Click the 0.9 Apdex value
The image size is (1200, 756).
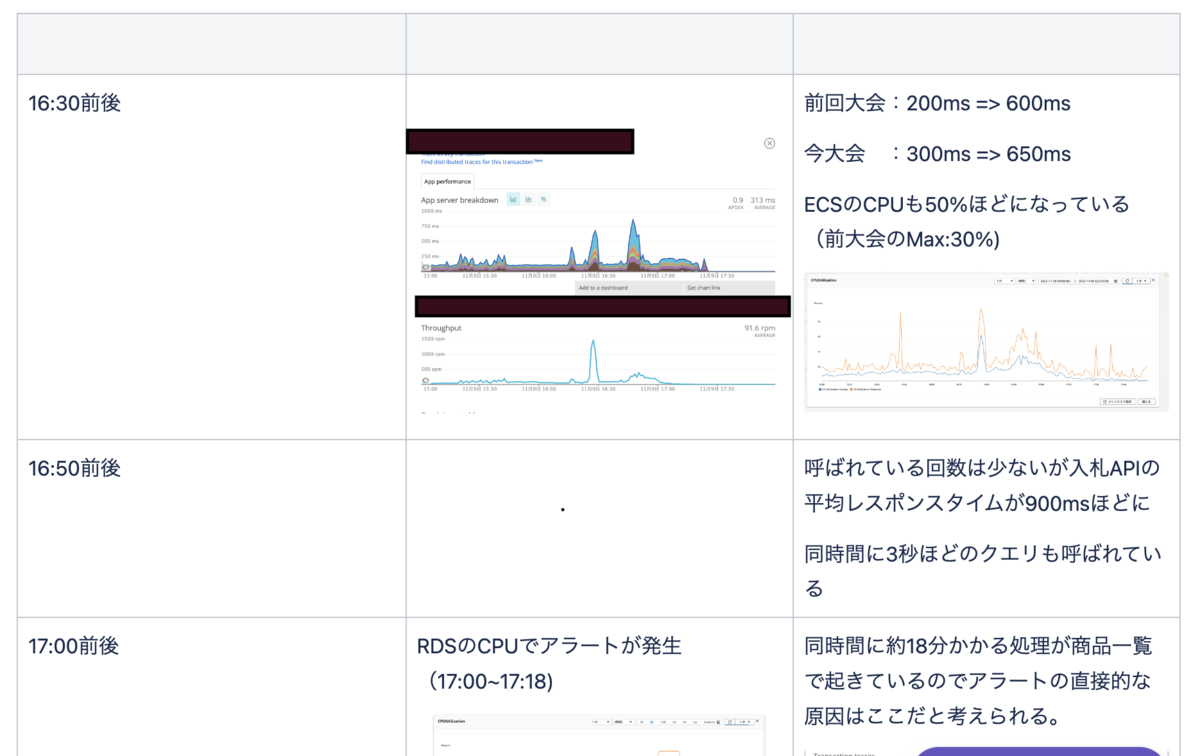pyautogui.click(x=738, y=199)
